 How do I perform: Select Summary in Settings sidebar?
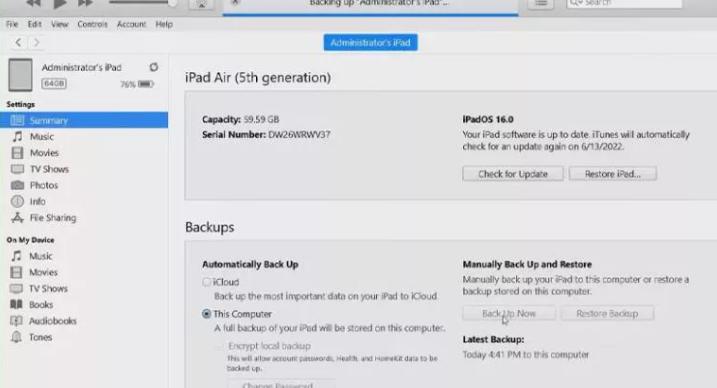(x=84, y=120)
